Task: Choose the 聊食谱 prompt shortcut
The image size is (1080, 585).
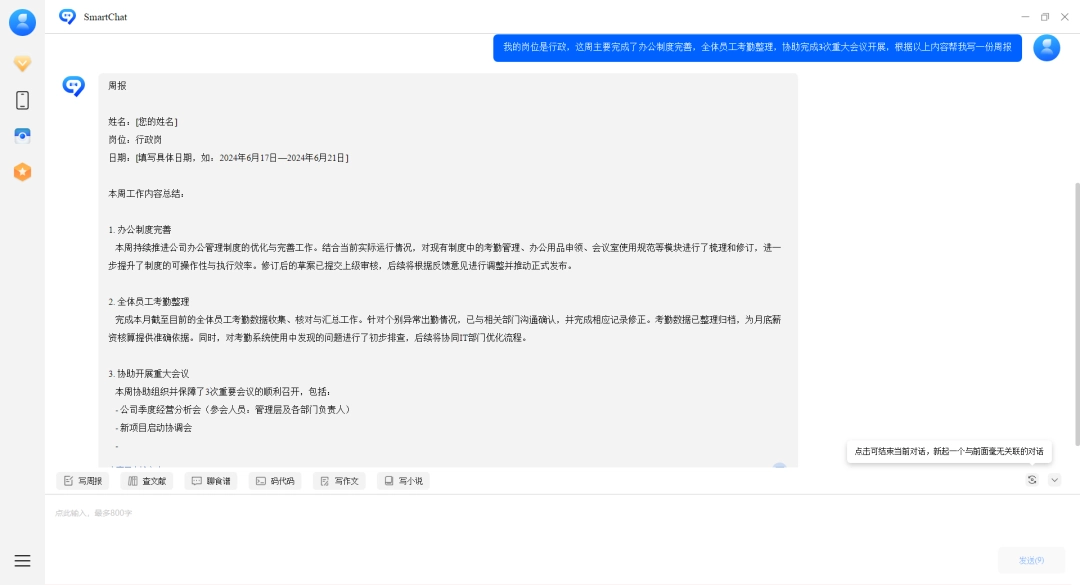Action: [211, 480]
